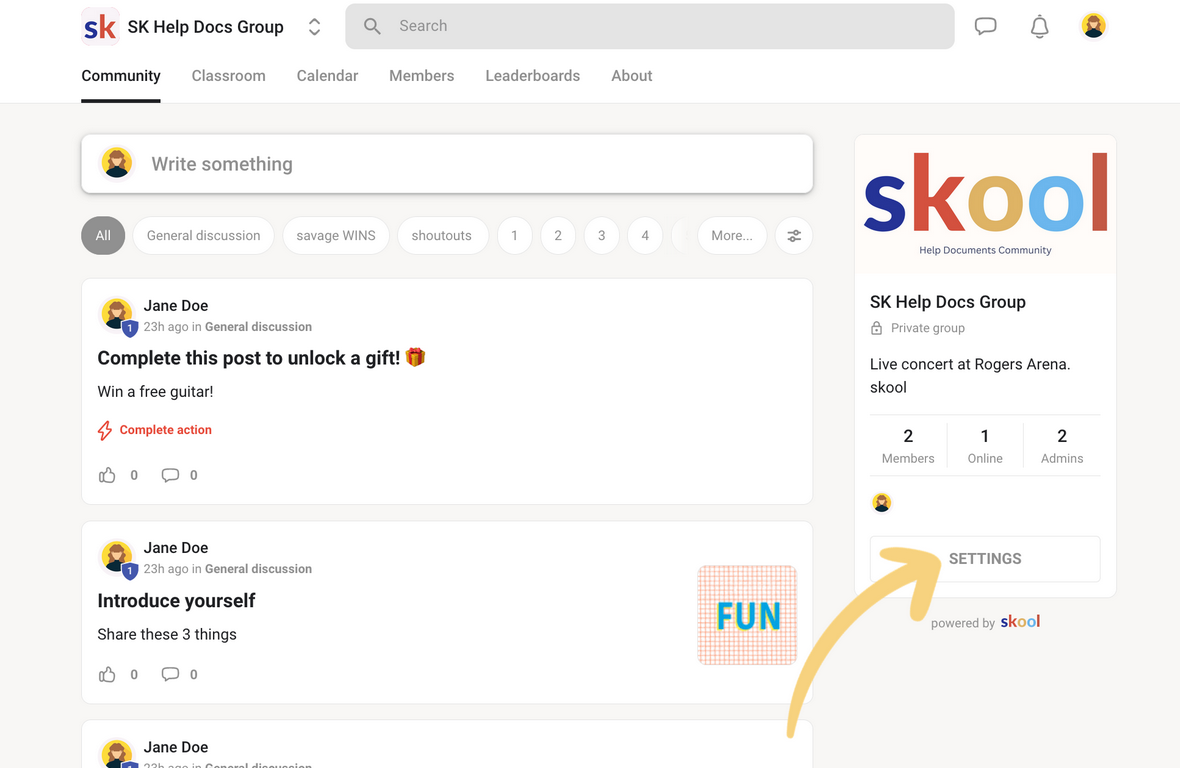
Task: Go to the Leaderboards tab
Action: pyautogui.click(x=532, y=76)
